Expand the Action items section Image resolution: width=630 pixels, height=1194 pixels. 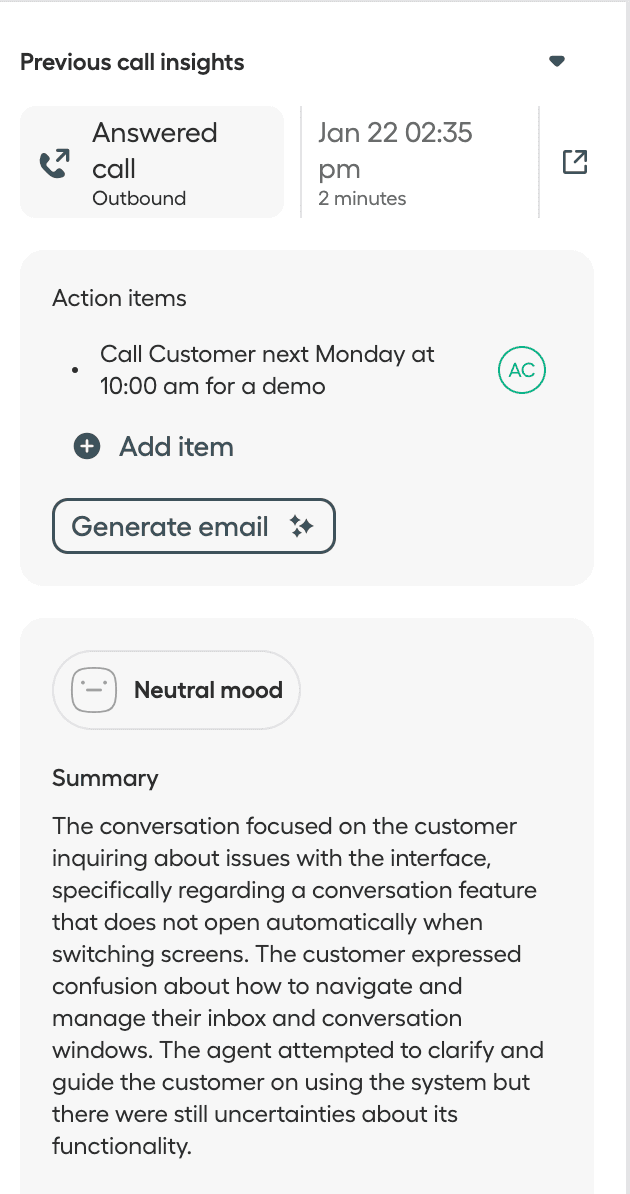tap(119, 298)
